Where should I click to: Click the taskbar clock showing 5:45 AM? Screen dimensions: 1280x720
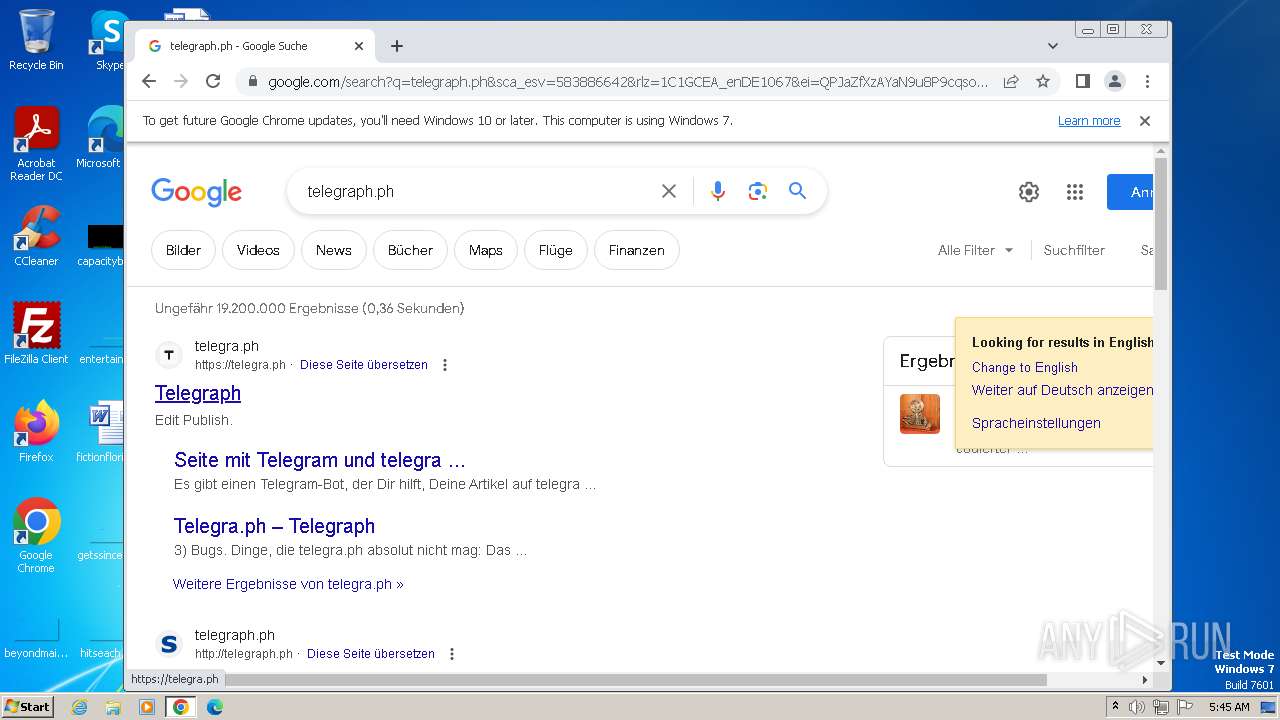point(1229,707)
